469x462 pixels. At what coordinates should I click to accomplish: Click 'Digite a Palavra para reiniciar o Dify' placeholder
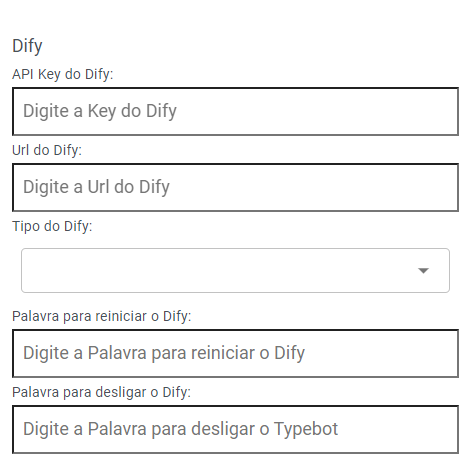point(164,353)
